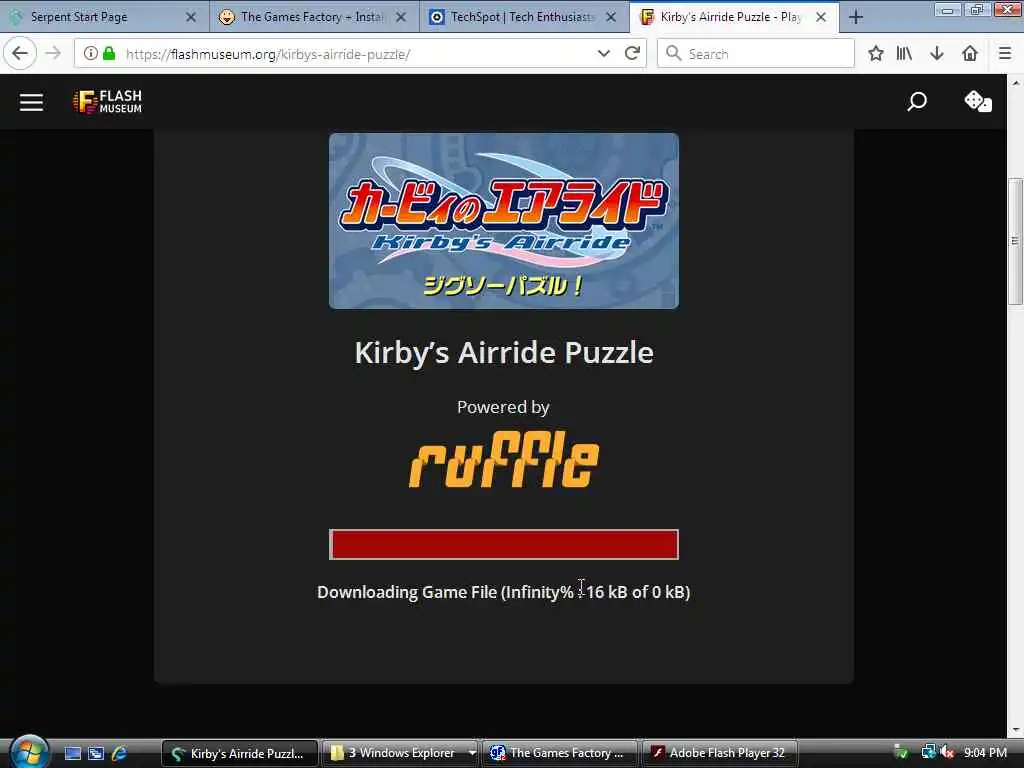Click the browser forward arrow
This screenshot has height=768, width=1024.
(x=54, y=54)
